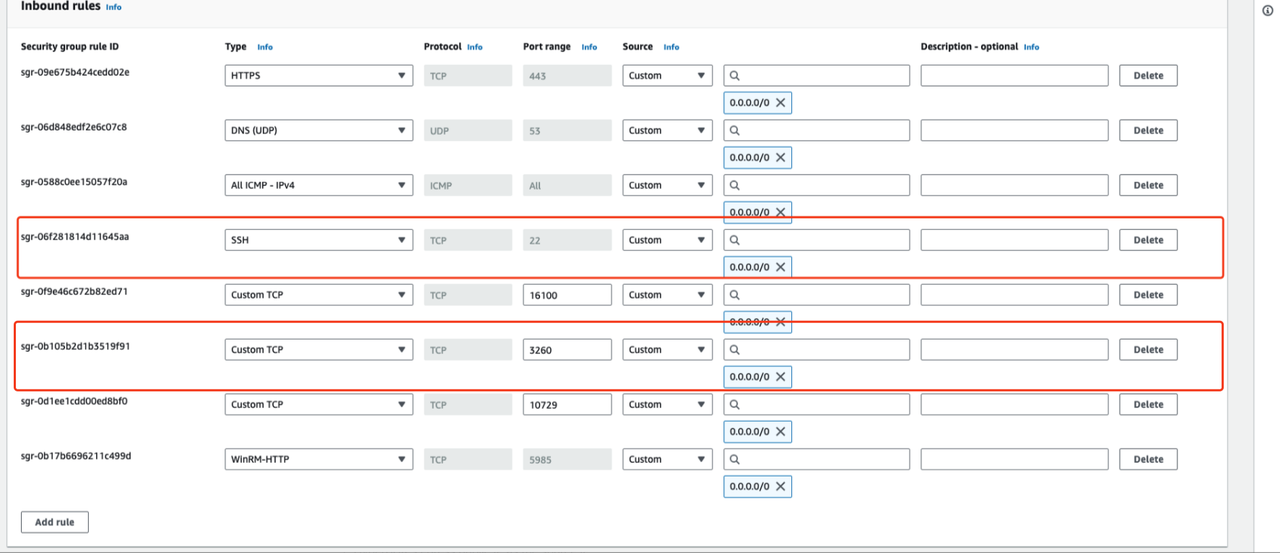This screenshot has height=553, width=1280.
Task: Open Info link beside Port range header
Action: pyautogui.click(x=590, y=47)
